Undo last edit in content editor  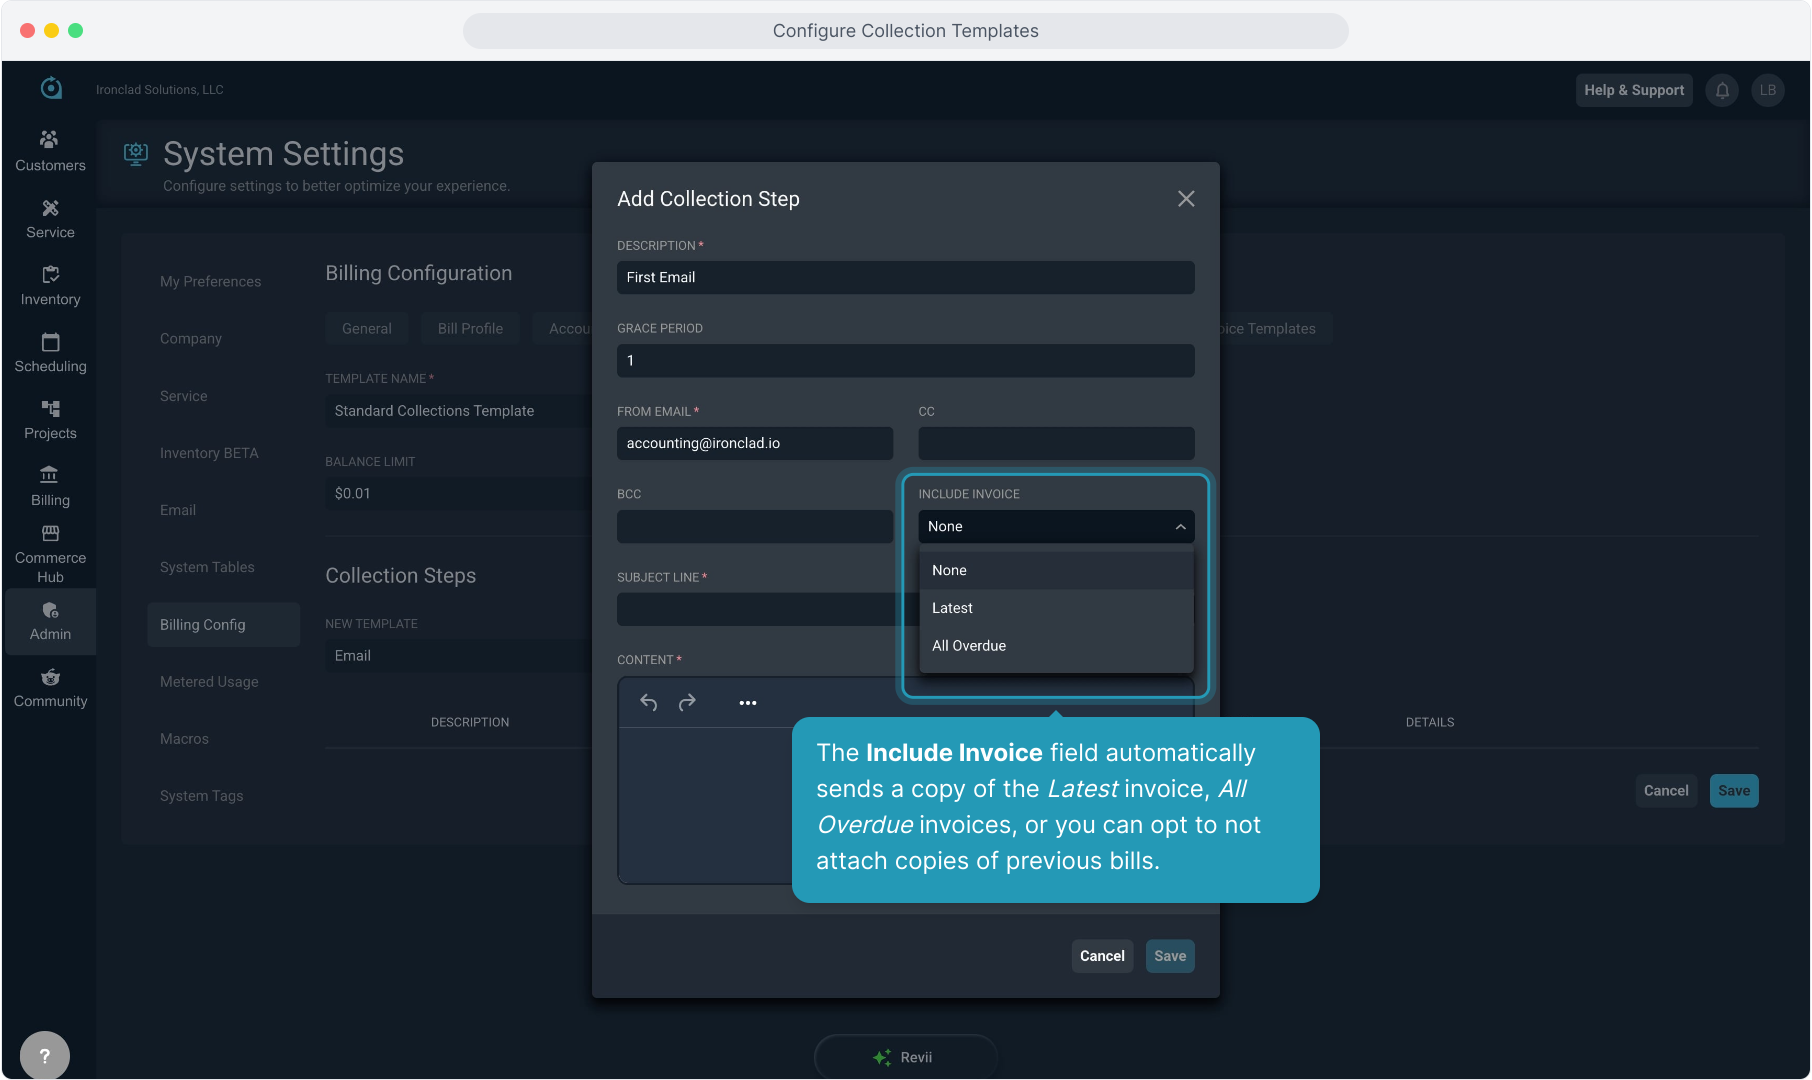648,703
